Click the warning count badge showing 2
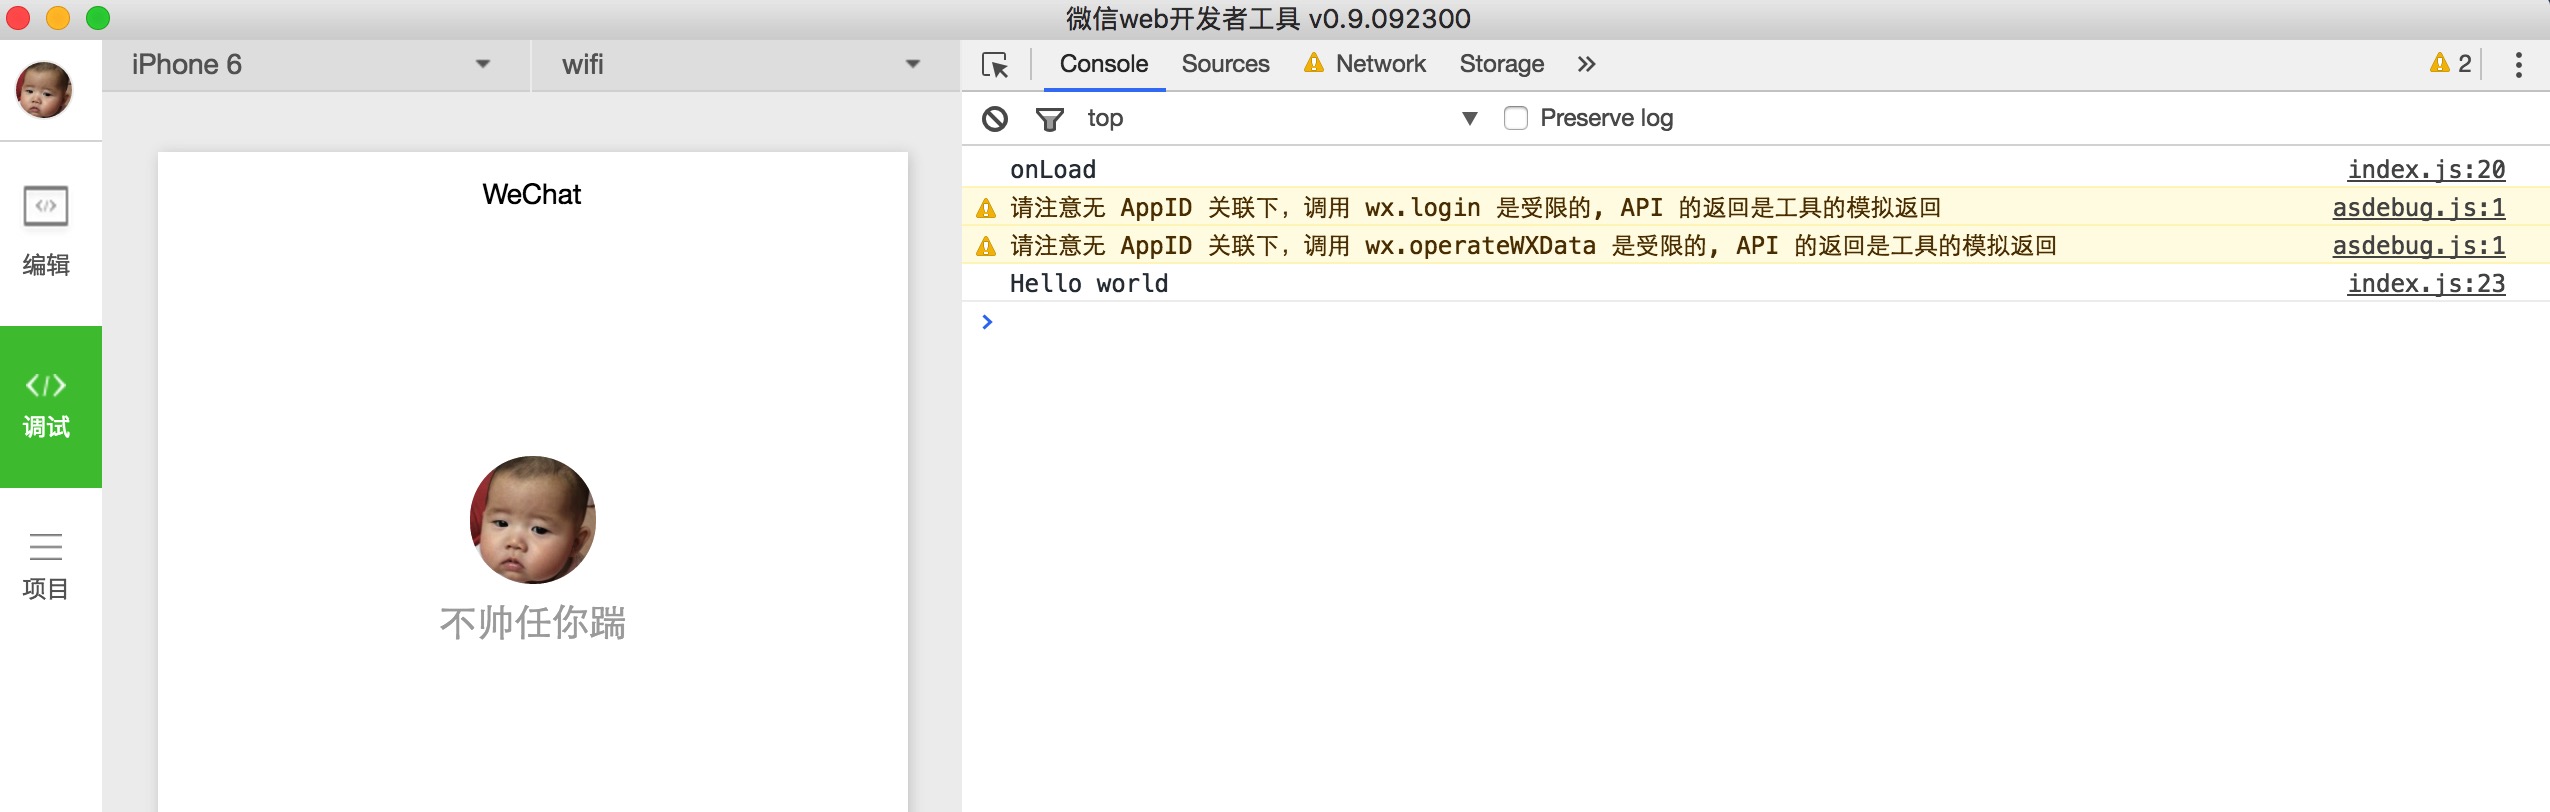 point(2451,64)
